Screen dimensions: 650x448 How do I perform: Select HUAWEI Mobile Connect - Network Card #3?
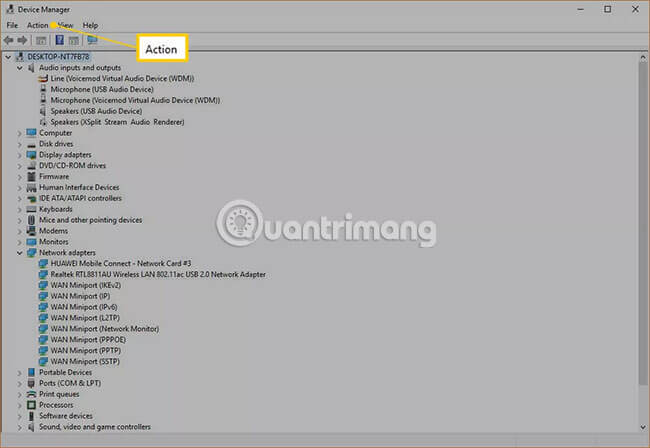click(121, 263)
